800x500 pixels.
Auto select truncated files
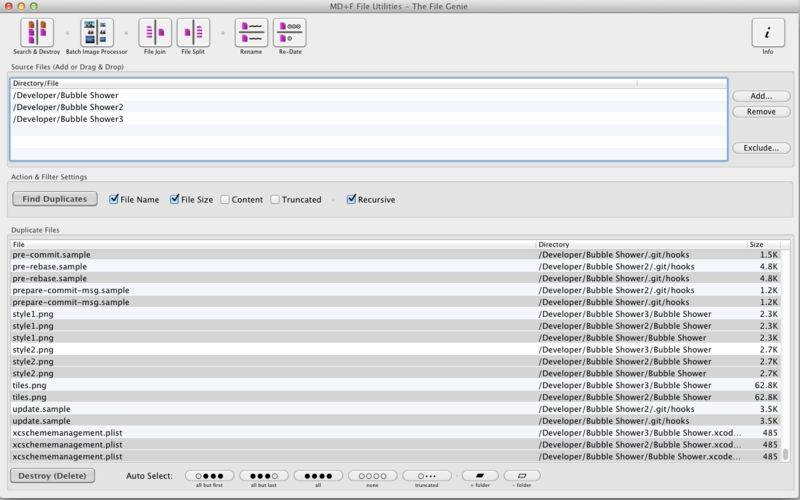click(x=427, y=476)
